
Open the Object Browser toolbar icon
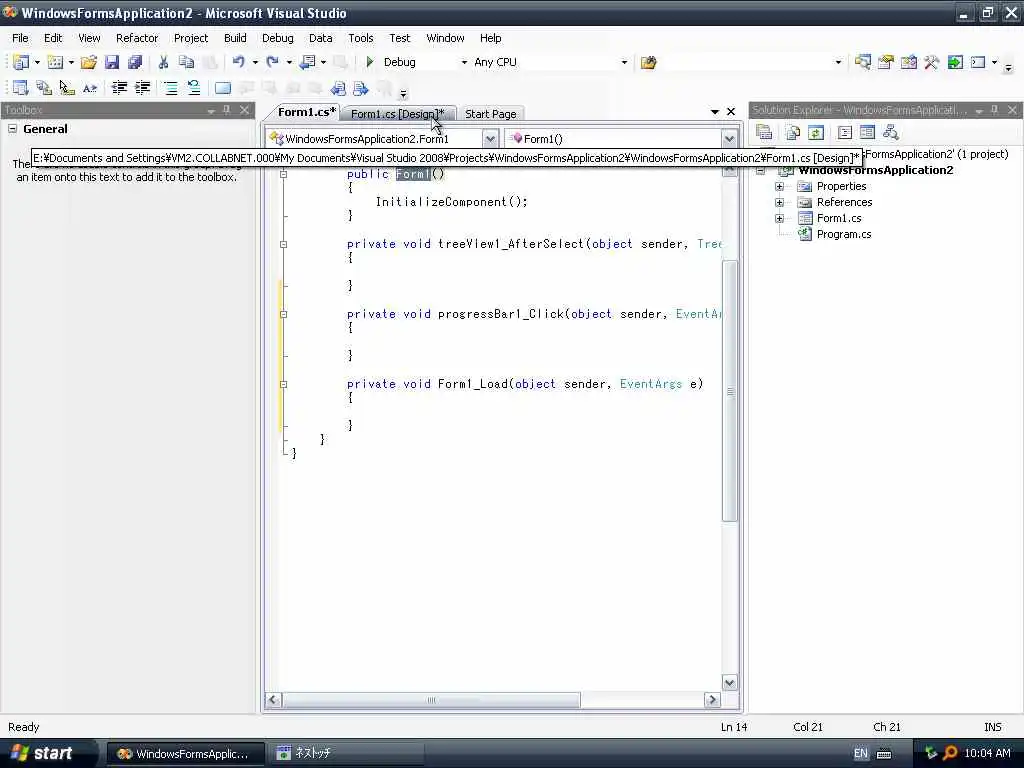tap(908, 62)
